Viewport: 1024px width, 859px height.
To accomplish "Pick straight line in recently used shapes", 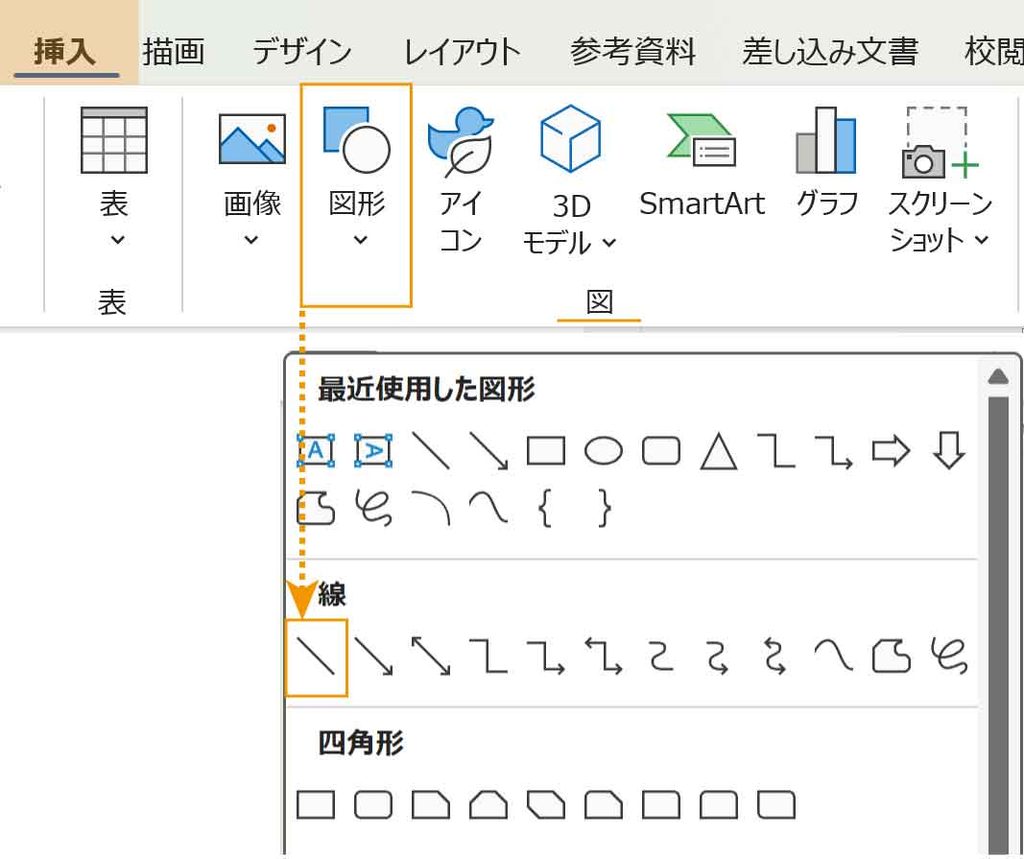I will [431, 451].
